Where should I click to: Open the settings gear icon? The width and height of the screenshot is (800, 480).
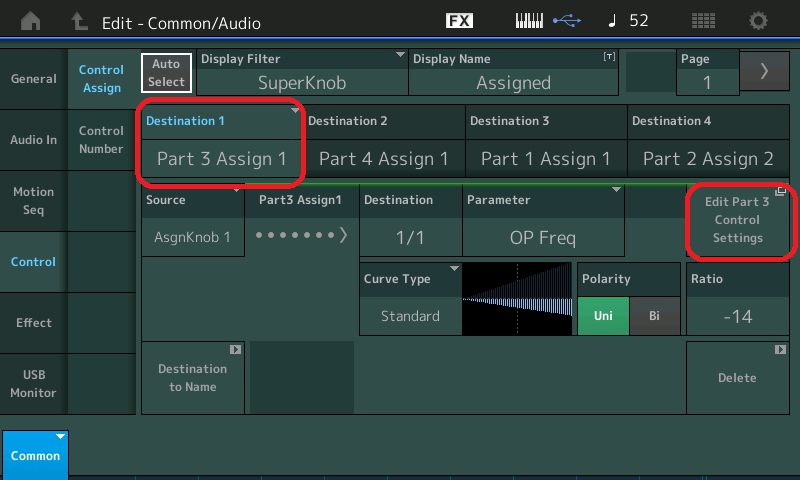[759, 20]
